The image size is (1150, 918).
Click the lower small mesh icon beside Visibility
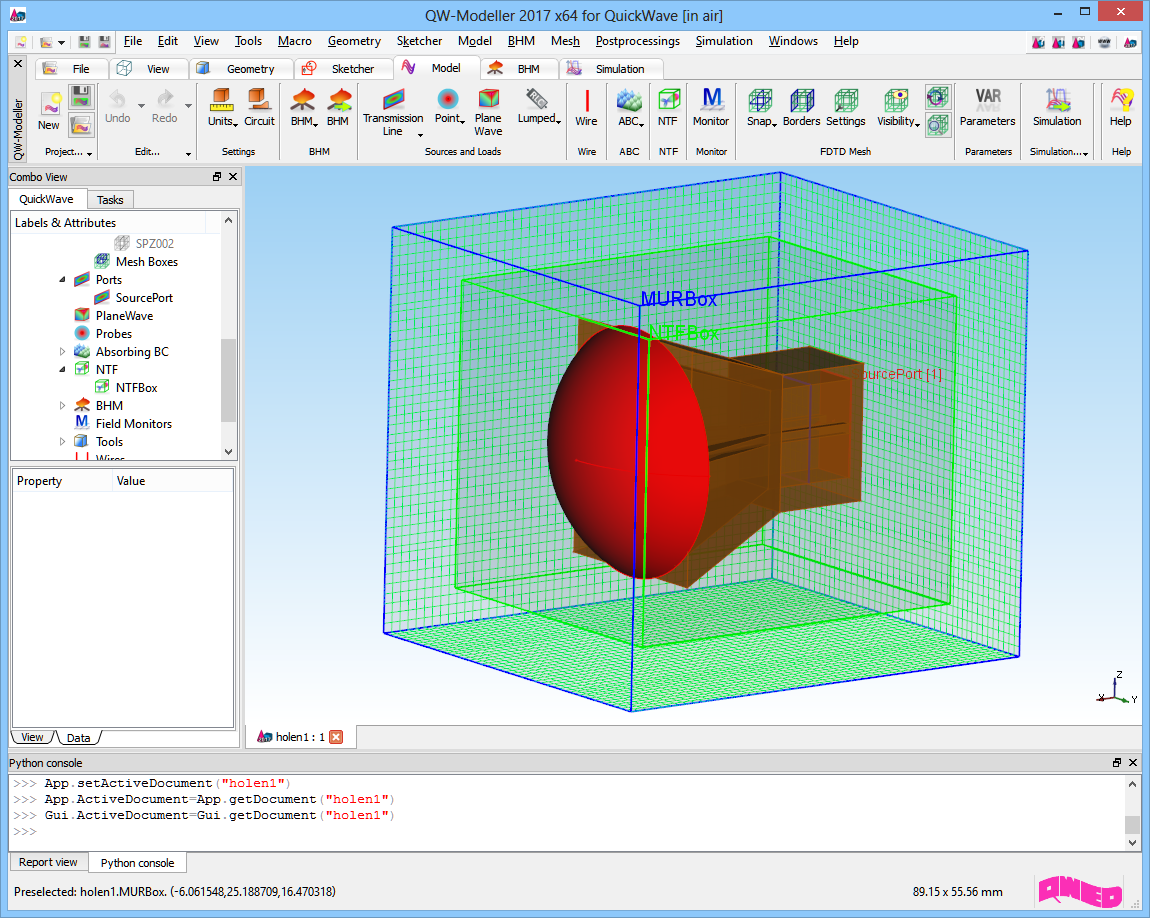pyautogui.click(x=937, y=125)
